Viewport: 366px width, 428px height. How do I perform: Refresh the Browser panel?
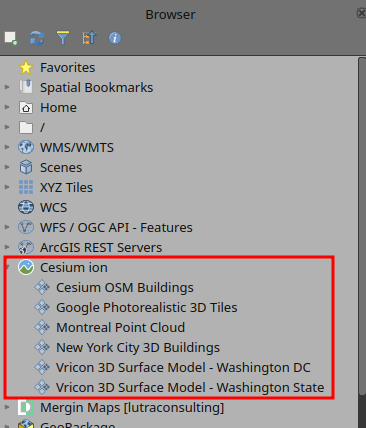[x=37, y=38]
